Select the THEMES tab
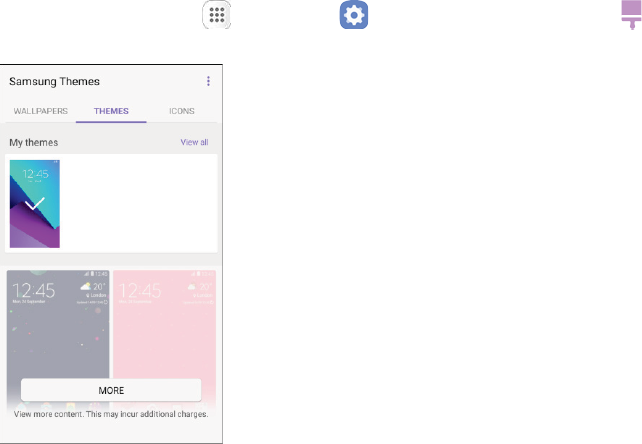 (x=111, y=111)
